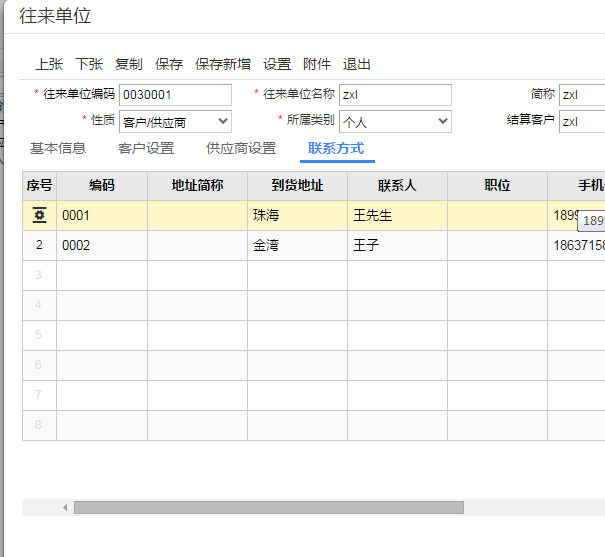Click empty row number 7
This screenshot has height=557, width=605.
click(39, 395)
